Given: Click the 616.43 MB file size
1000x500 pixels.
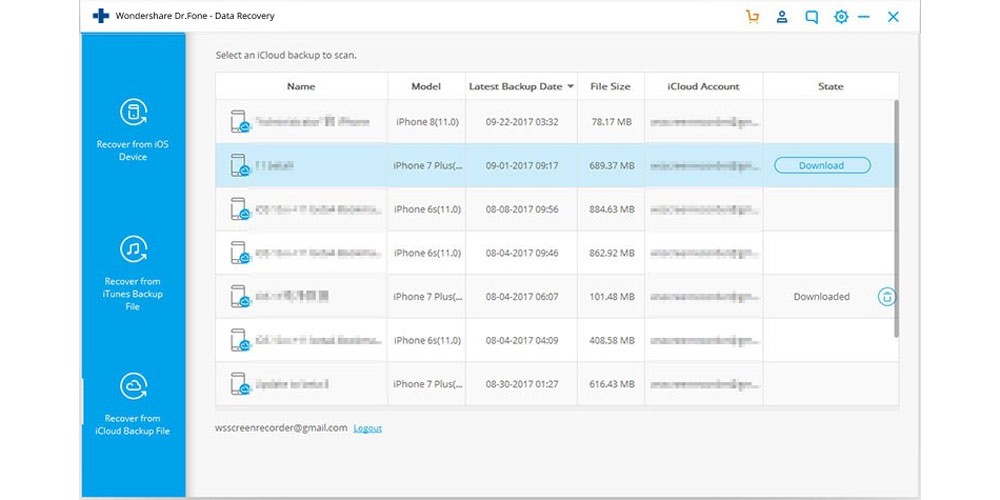Looking at the screenshot, I should pos(611,384).
